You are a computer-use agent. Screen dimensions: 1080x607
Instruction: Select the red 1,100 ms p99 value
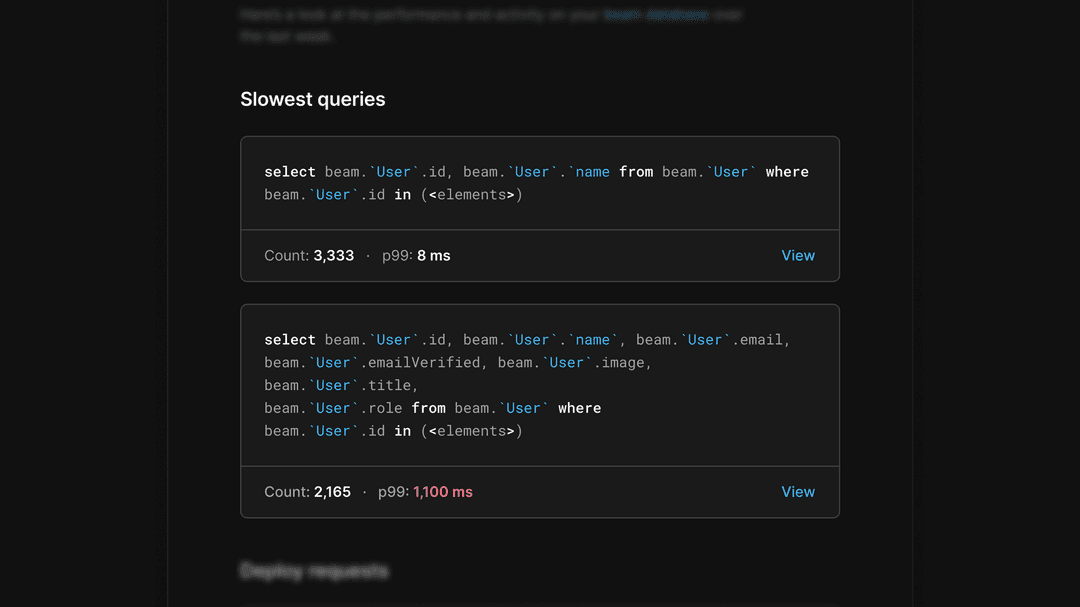point(443,491)
